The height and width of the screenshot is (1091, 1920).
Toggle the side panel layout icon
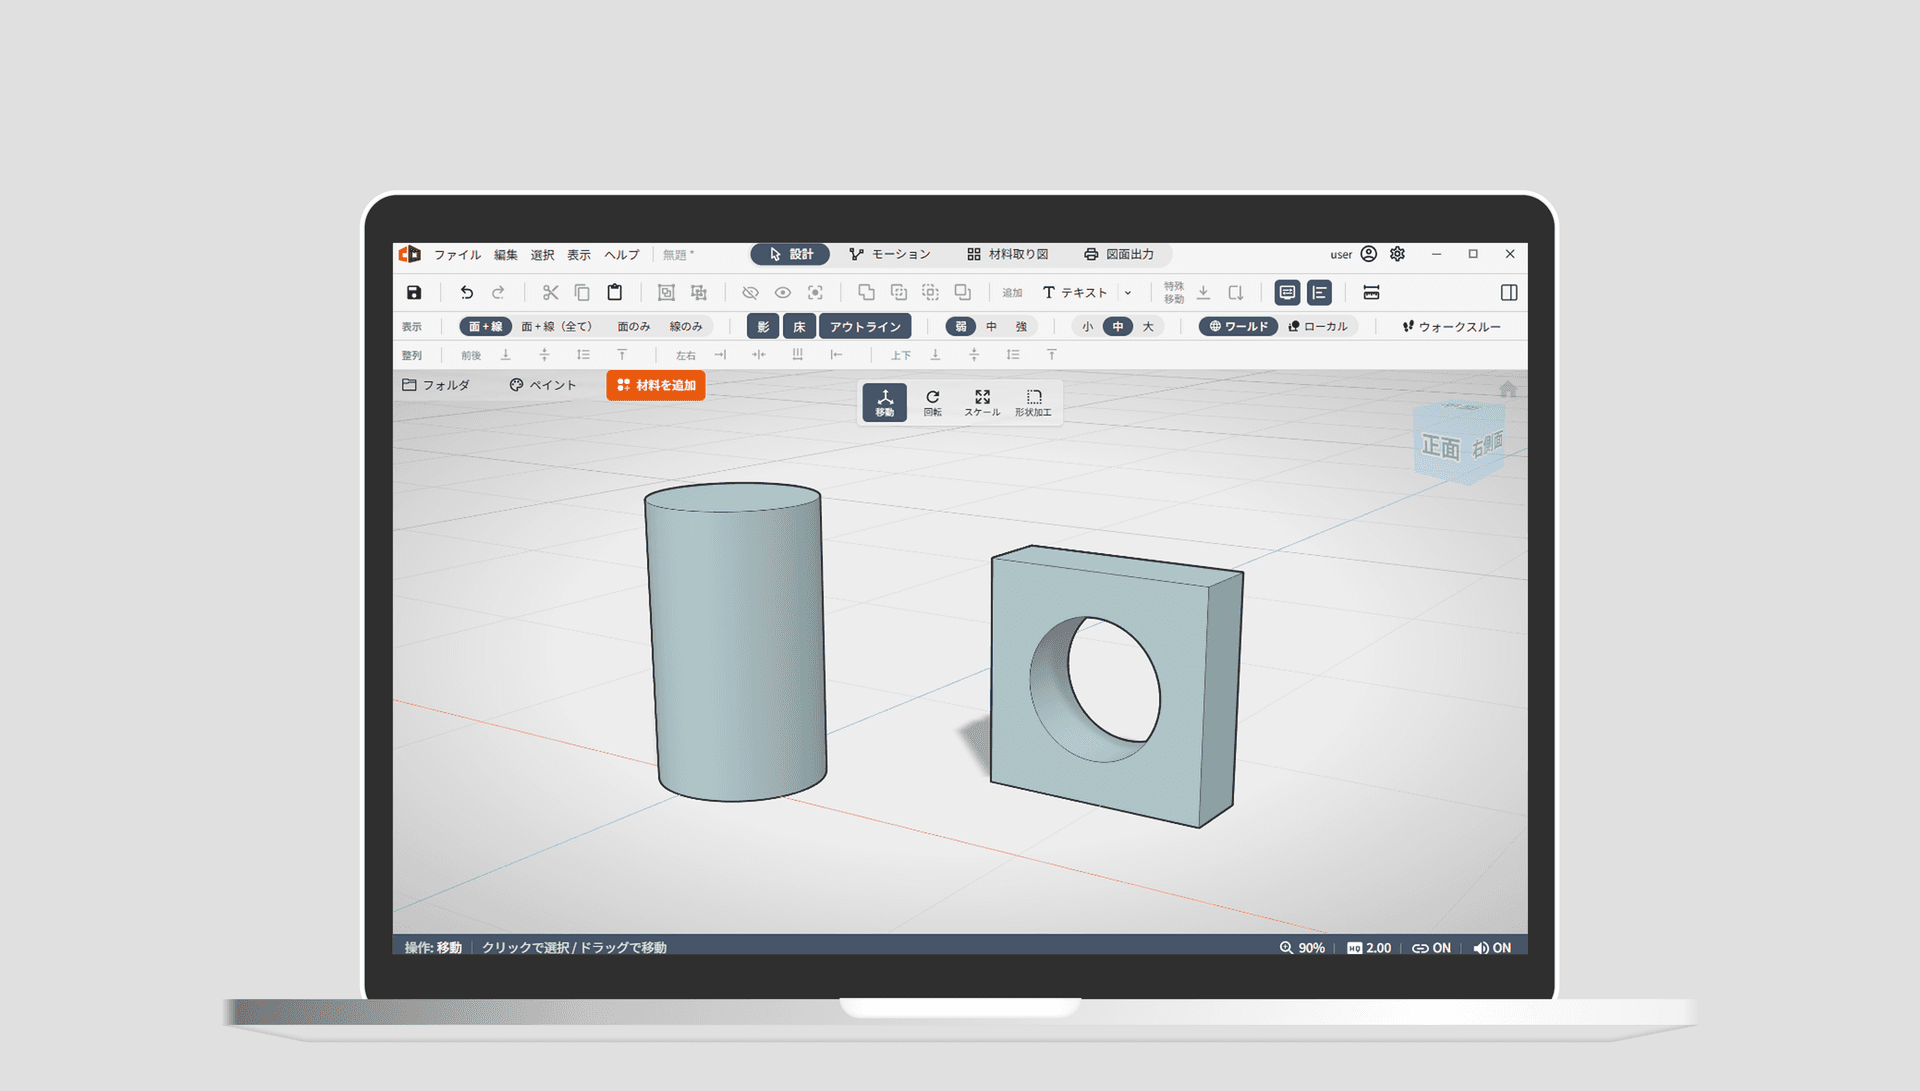[1509, 293]
